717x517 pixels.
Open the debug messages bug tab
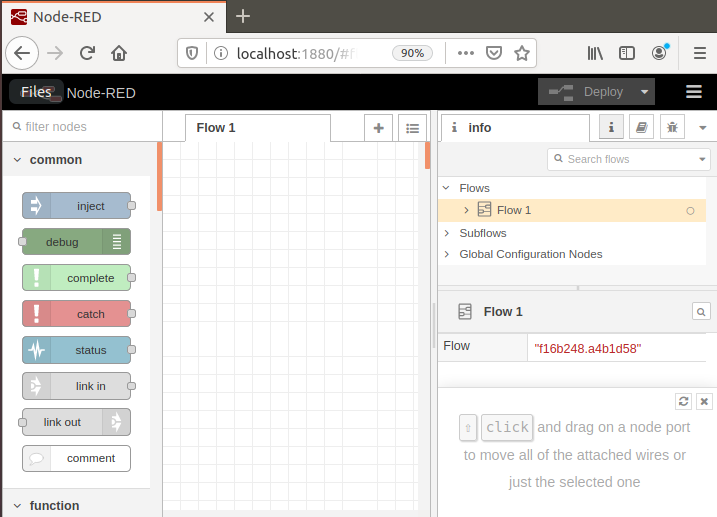point(672,127)
